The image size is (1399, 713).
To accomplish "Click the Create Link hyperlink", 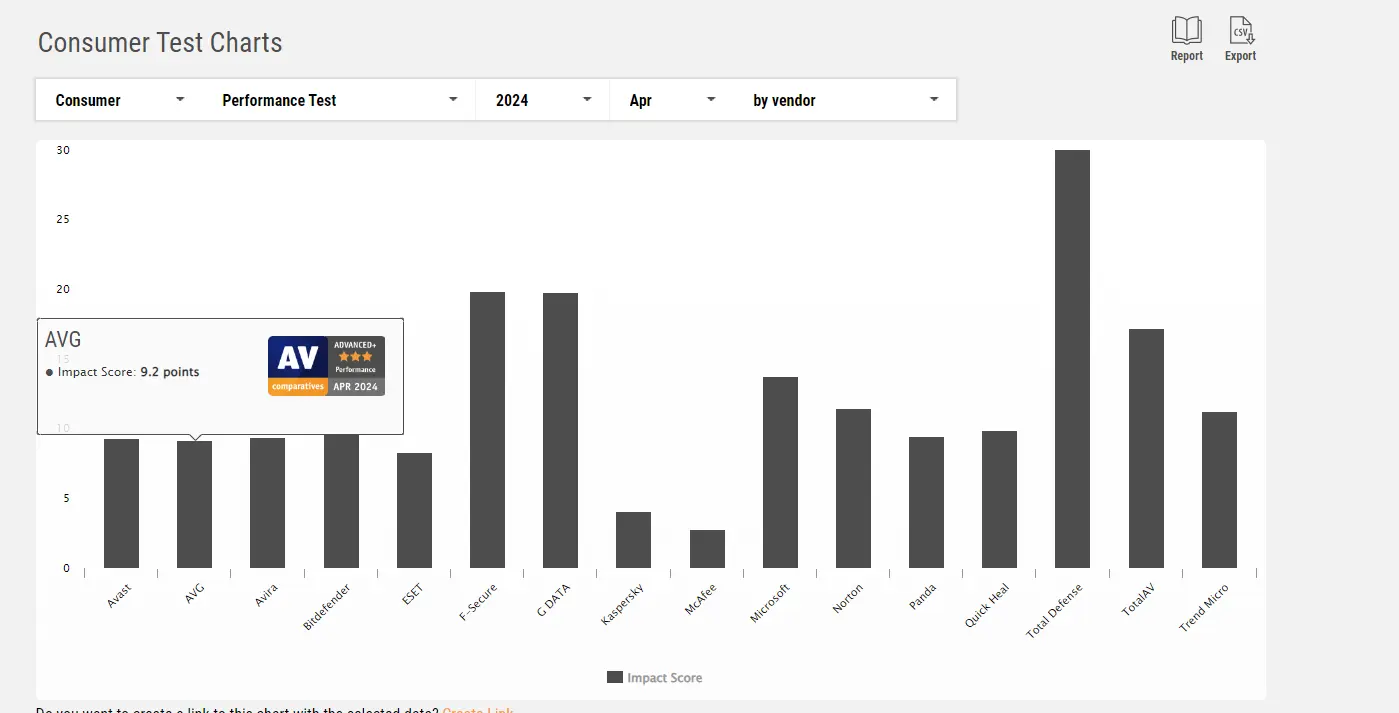I will (x=478, y=710).
